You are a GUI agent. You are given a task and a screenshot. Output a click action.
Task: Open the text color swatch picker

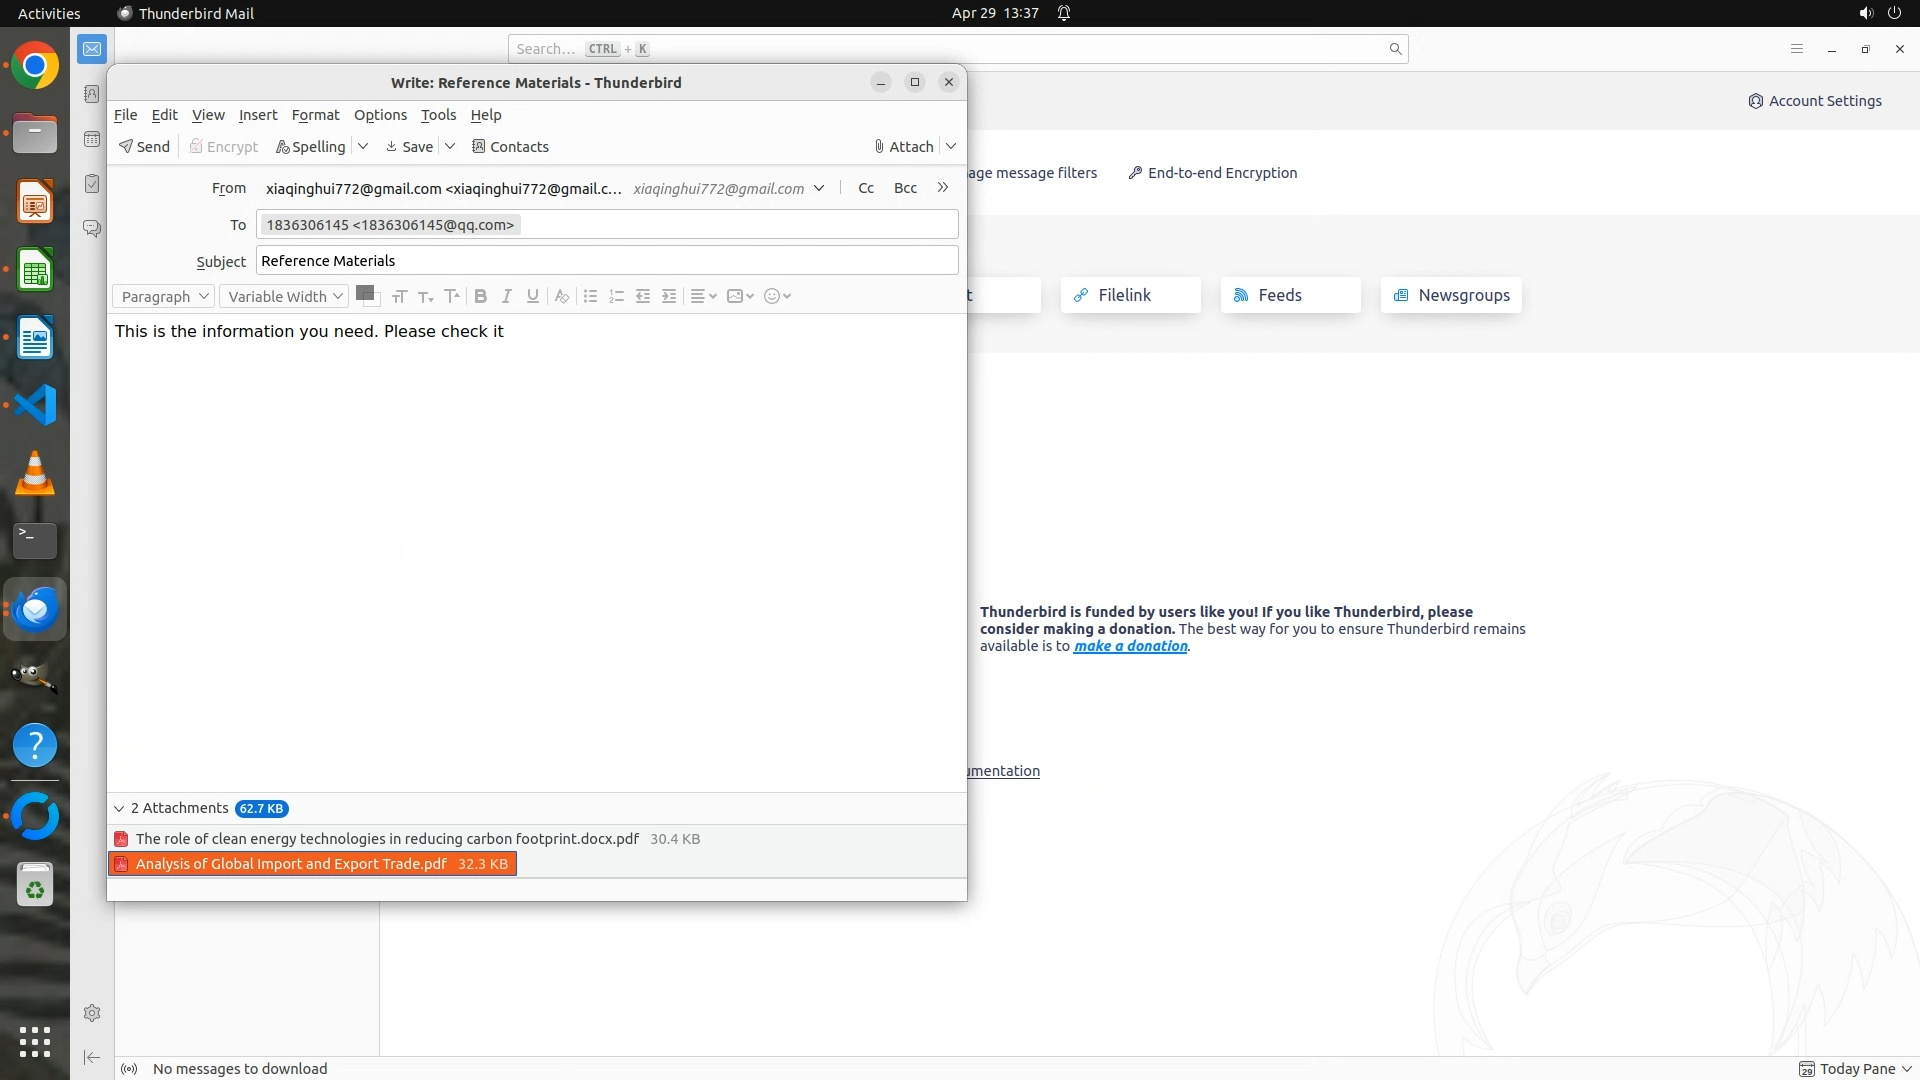pos(365,293)
